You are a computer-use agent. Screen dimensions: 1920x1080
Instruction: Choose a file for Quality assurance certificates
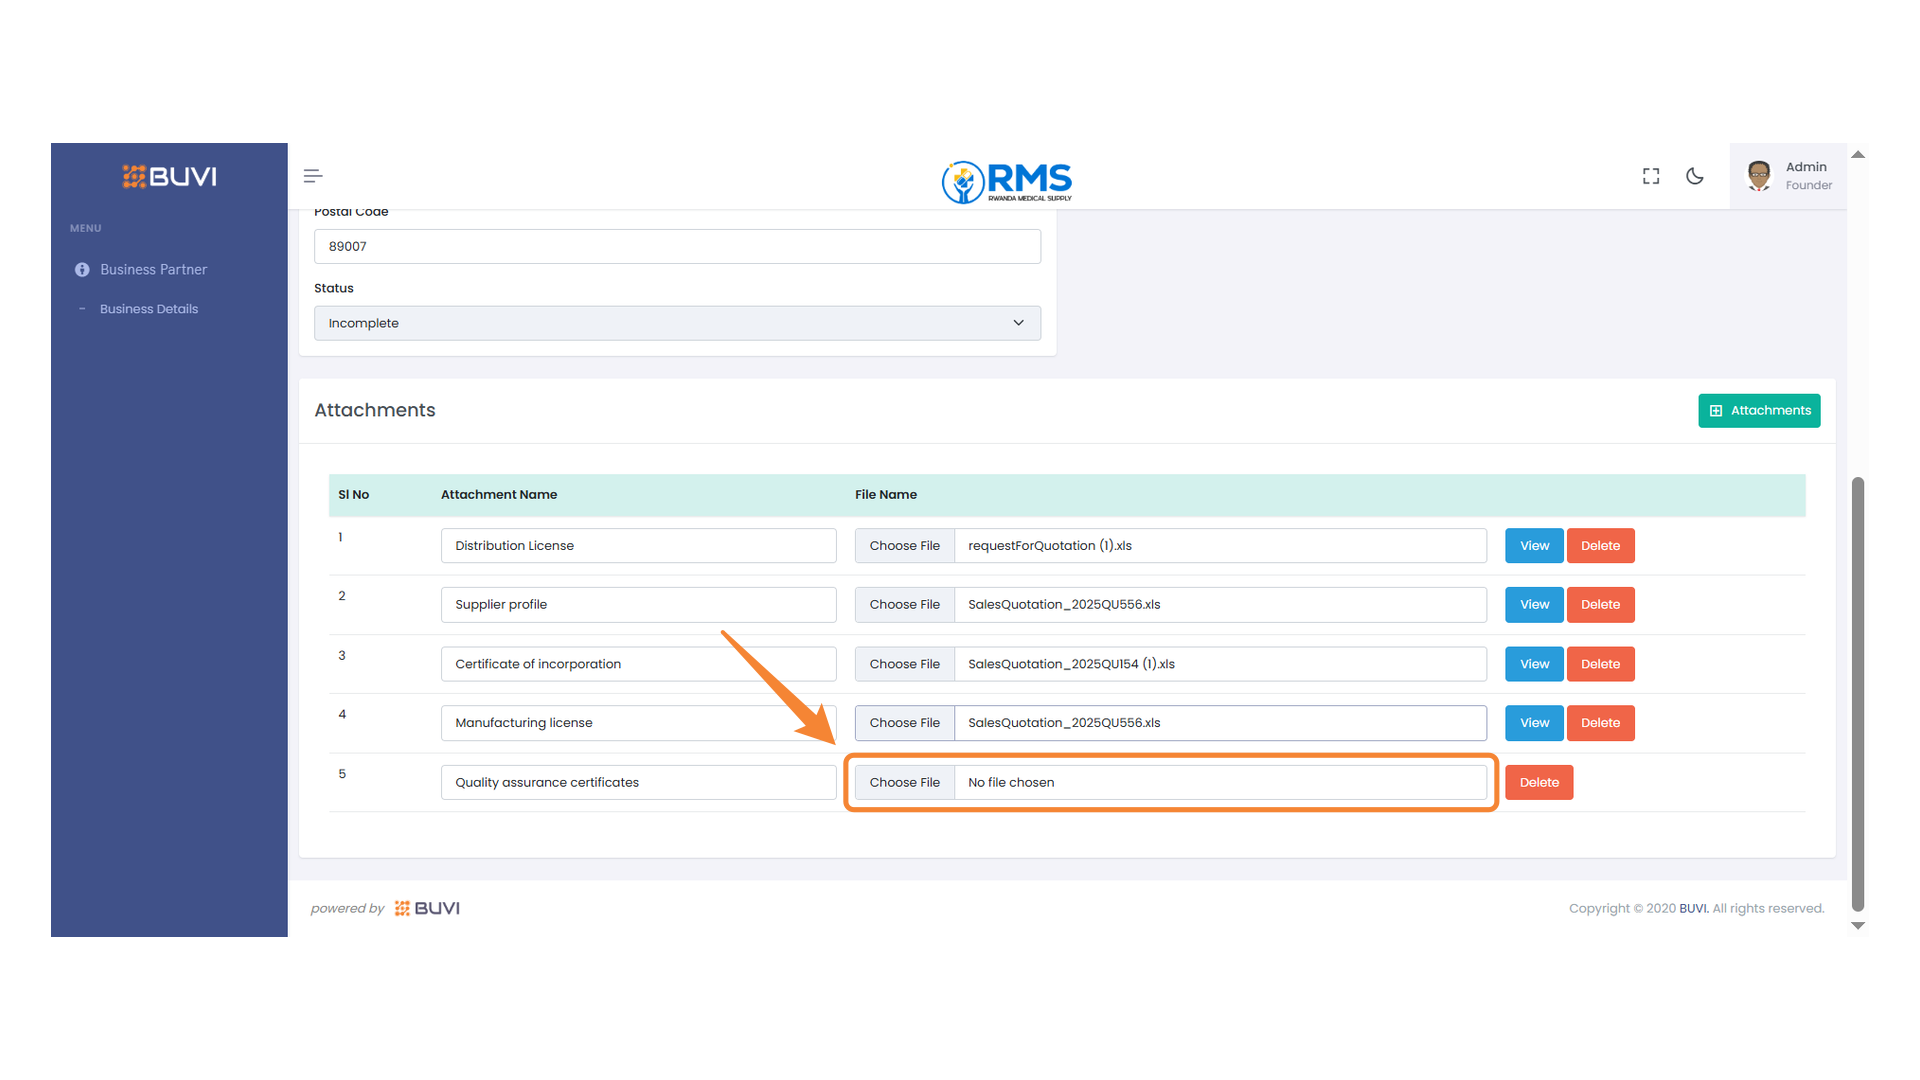904,782
